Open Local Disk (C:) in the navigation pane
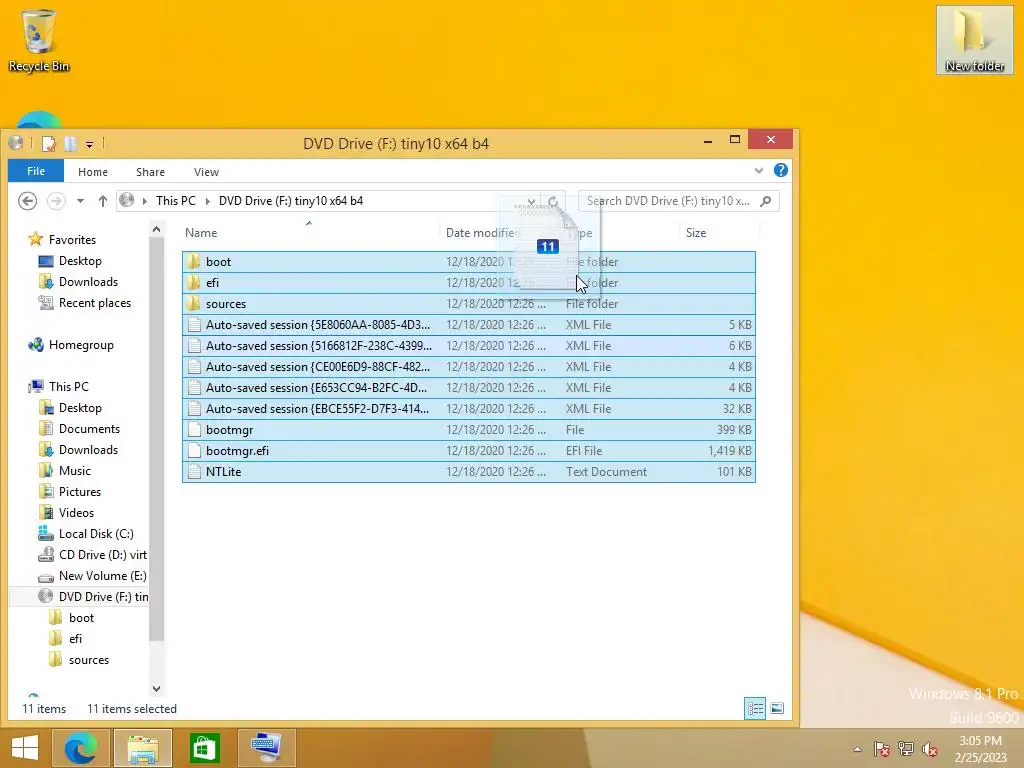Screen dimensions: 1024x768 pos(96,534)
